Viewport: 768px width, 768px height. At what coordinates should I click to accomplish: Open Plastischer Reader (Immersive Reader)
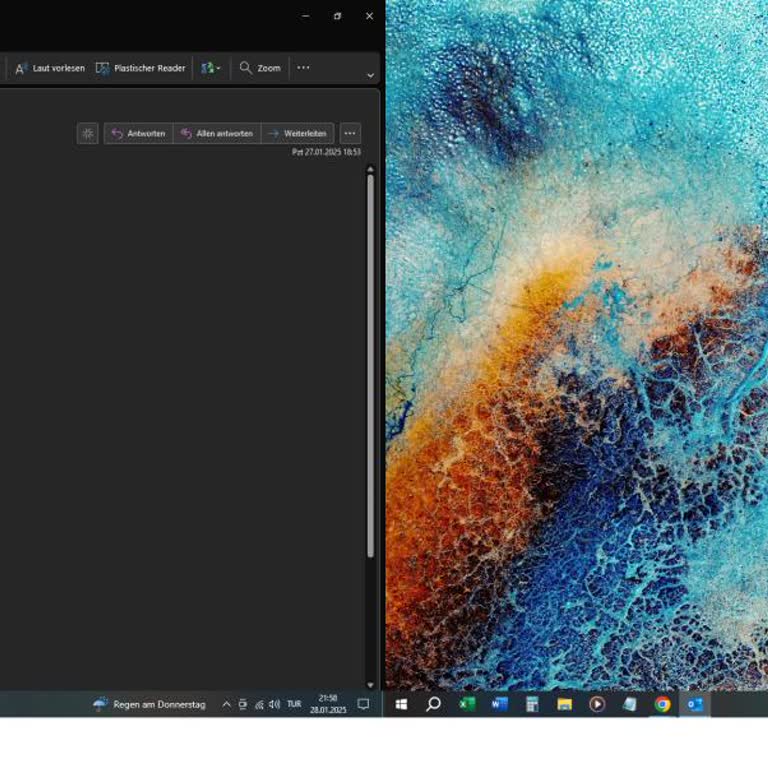click(141, 69)
